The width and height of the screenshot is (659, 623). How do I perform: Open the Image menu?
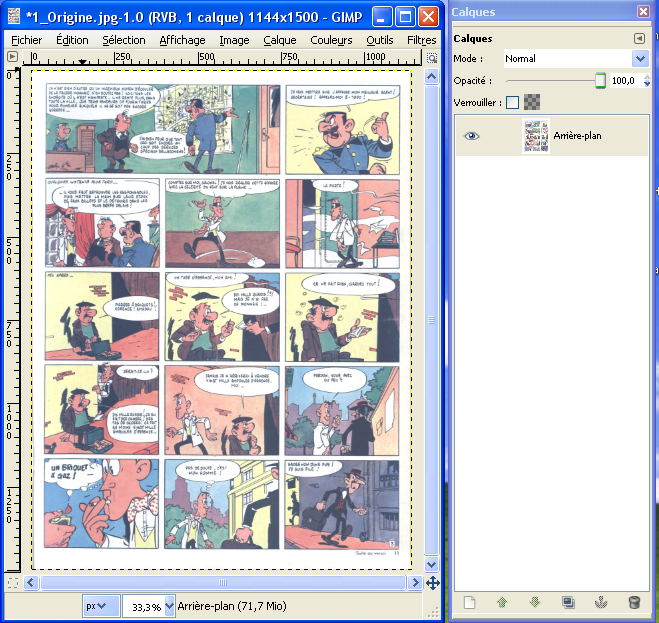click(x=234, y=40)
